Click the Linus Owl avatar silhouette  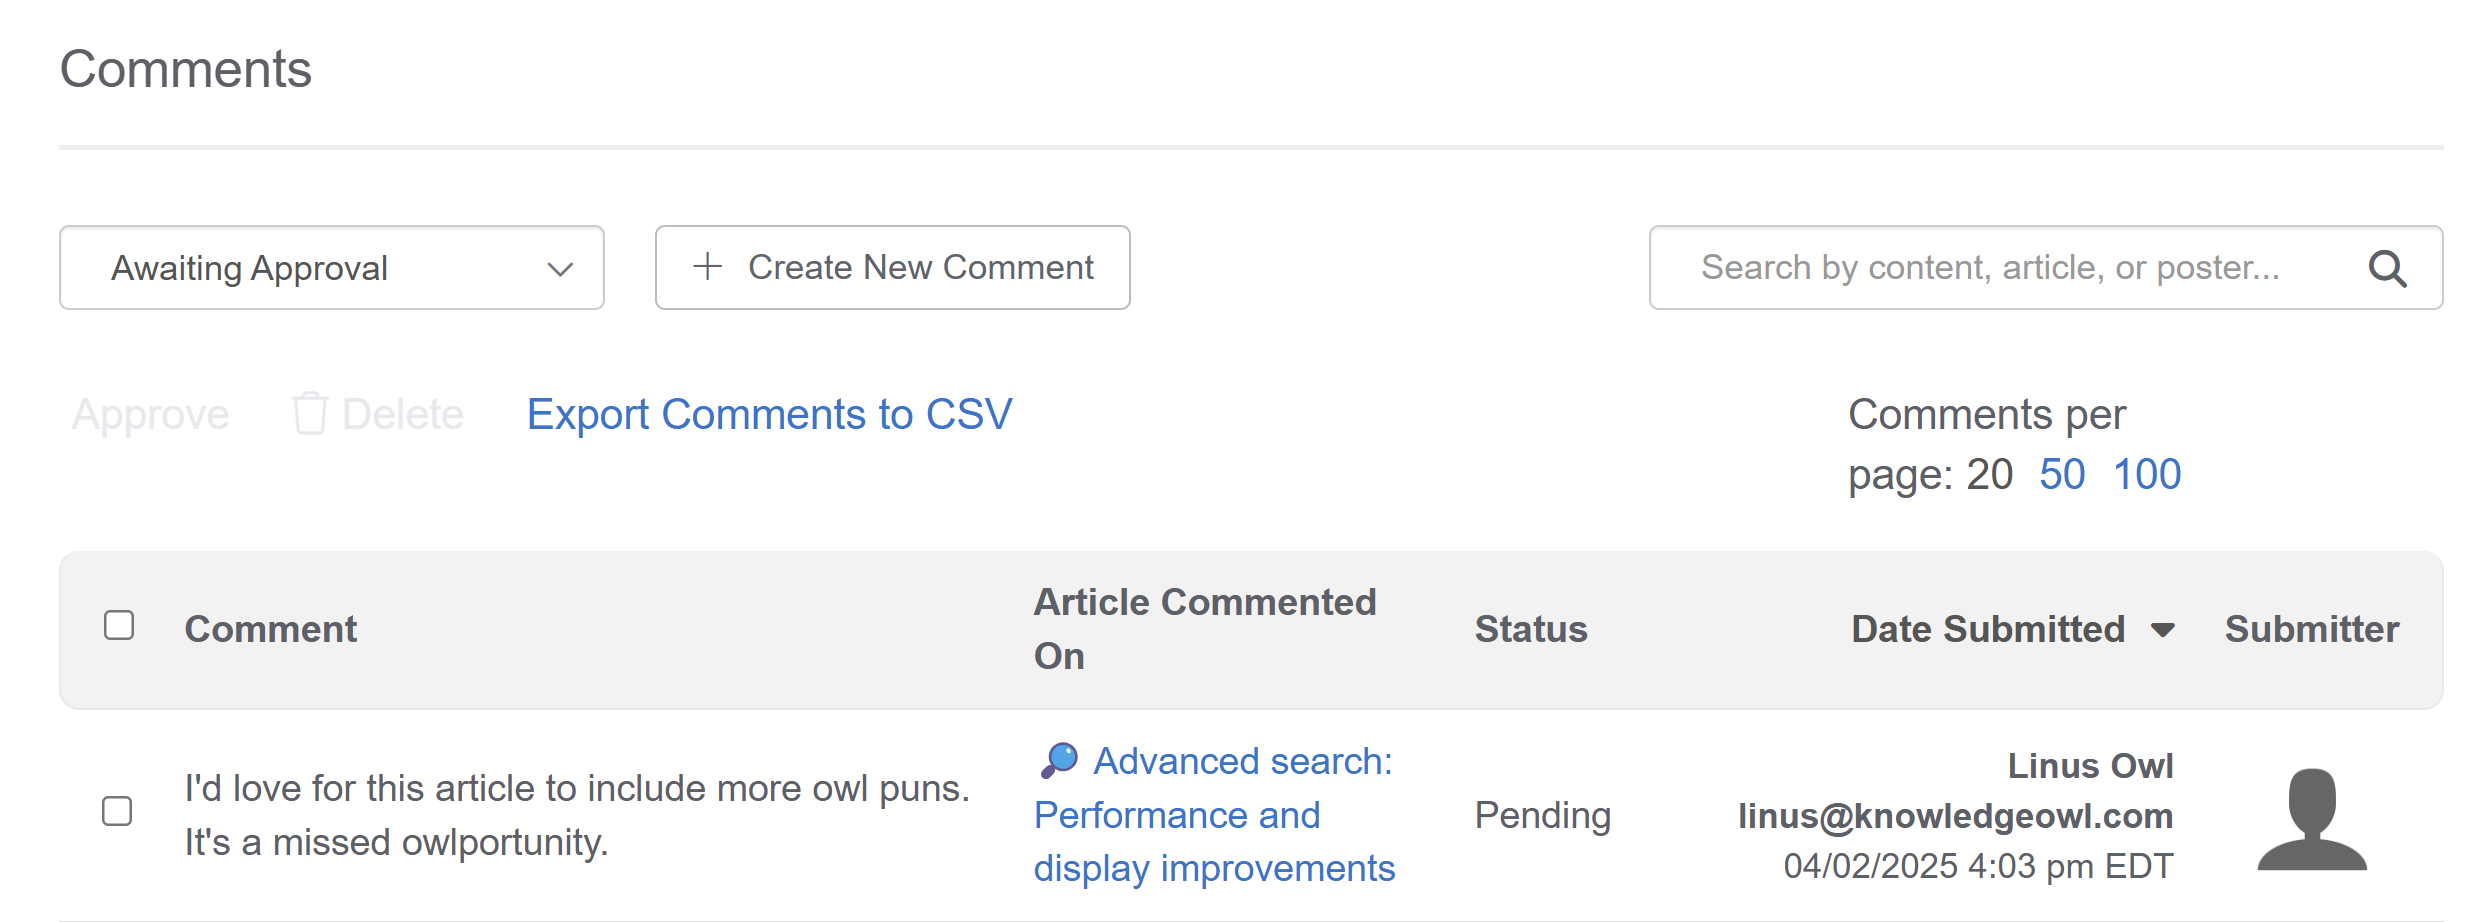click(x=2312, y=819)
